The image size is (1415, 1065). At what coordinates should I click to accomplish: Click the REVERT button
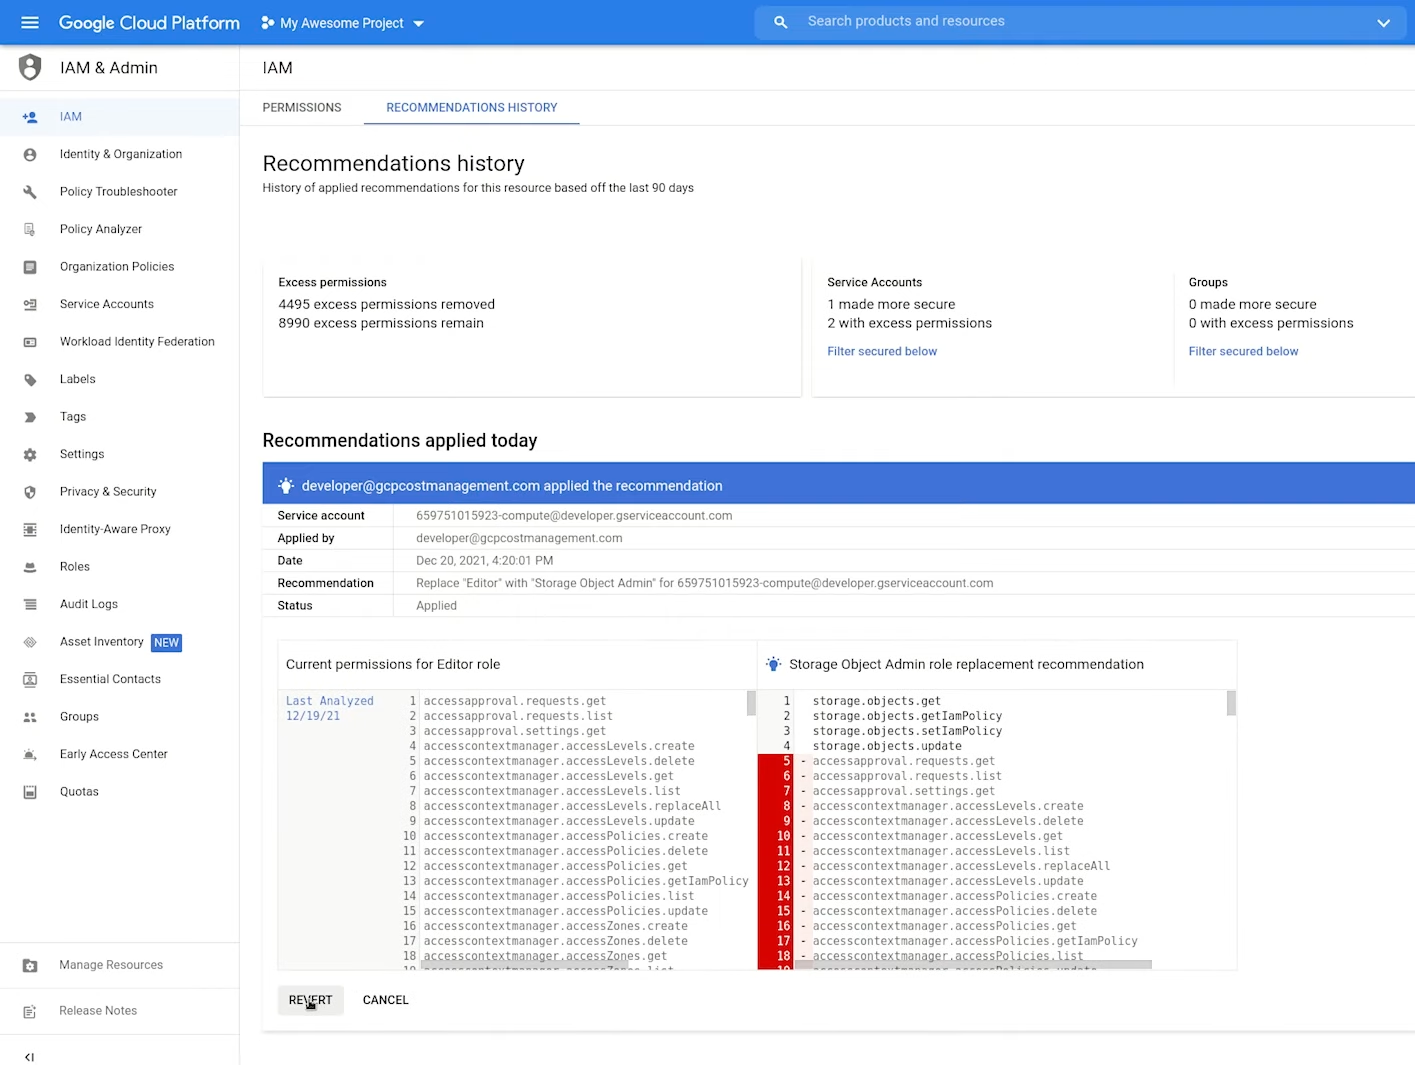tap(310, 1000)
